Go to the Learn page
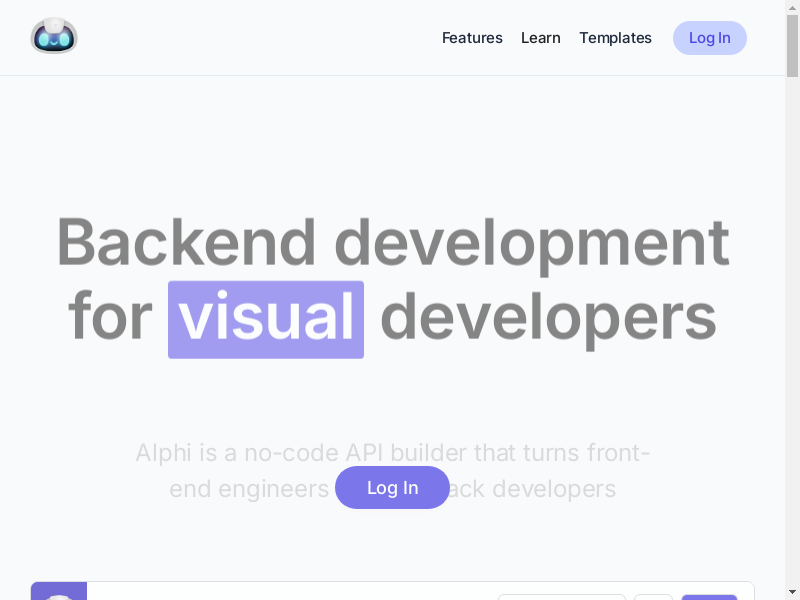 pyautogui.click(x=540, y=38)
